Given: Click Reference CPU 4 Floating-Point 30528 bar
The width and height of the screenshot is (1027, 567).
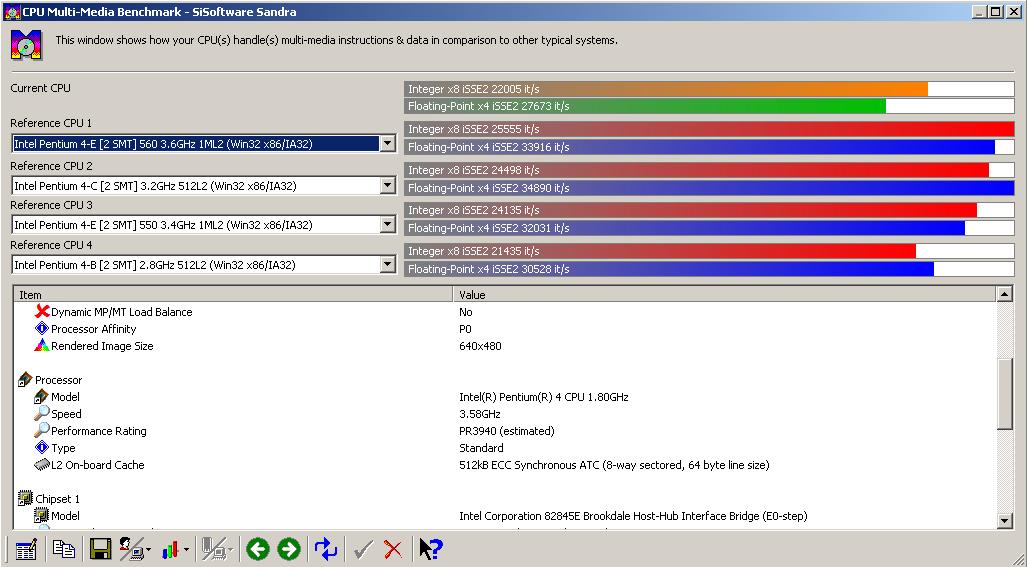Looking at the screenshot, I should pyautogui.click(x=669, y=269).
